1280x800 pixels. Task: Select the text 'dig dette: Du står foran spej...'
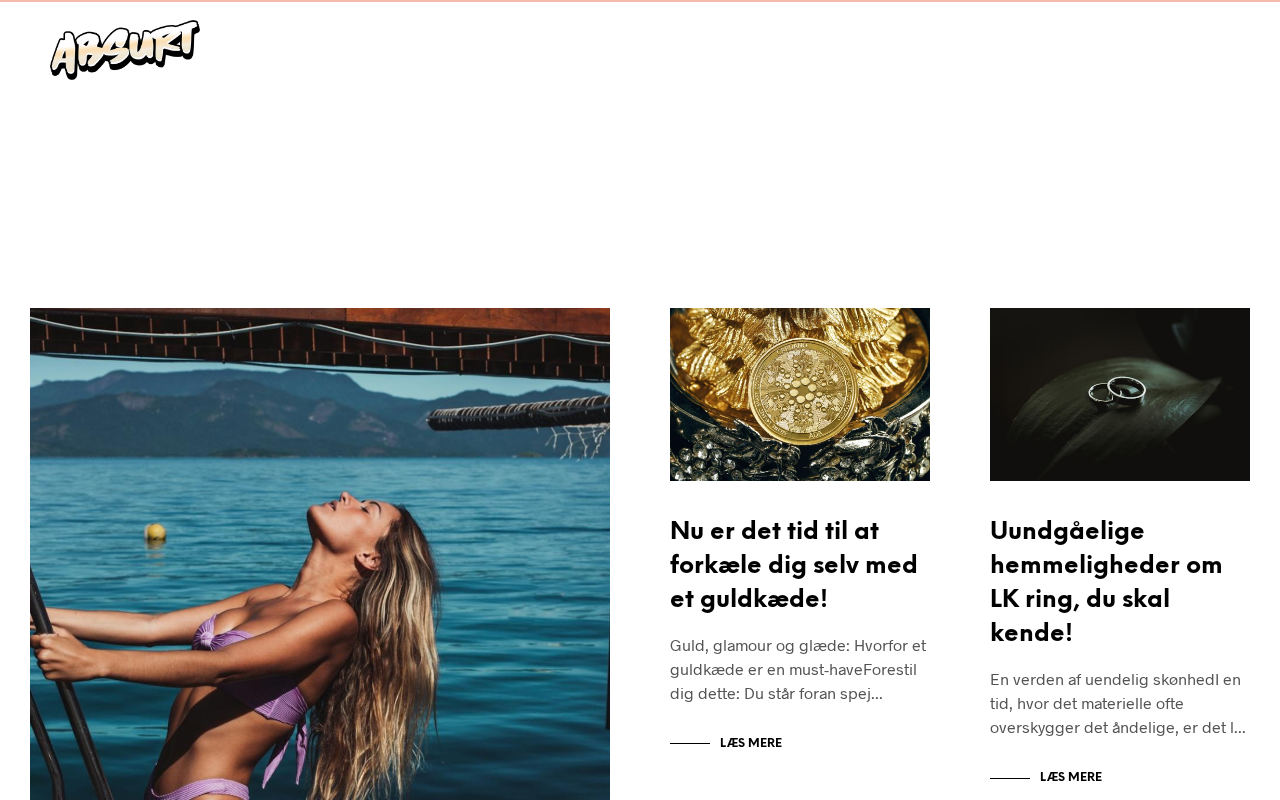[776, 694]
